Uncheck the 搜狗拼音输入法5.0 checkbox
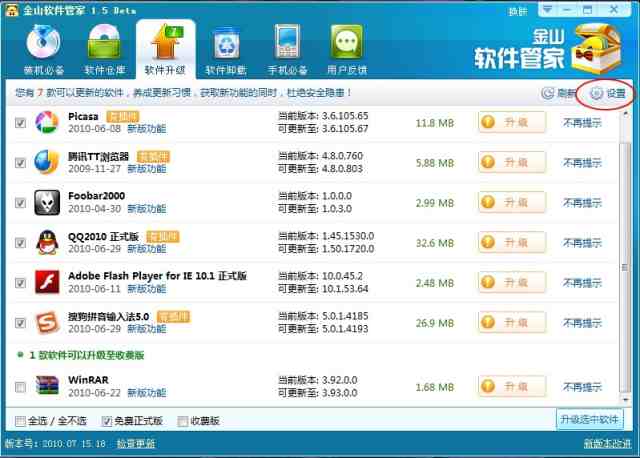 pyautogui.click(x=20, y=322)
